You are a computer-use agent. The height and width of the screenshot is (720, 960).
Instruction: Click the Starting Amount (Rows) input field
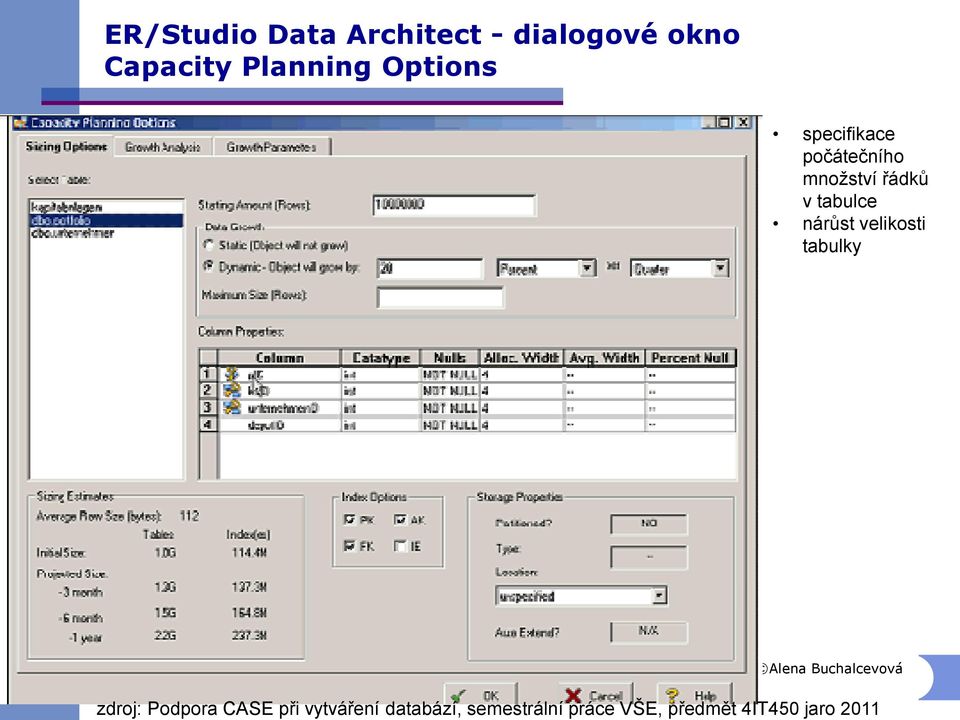pyautogui.click(x=454, y=205)
